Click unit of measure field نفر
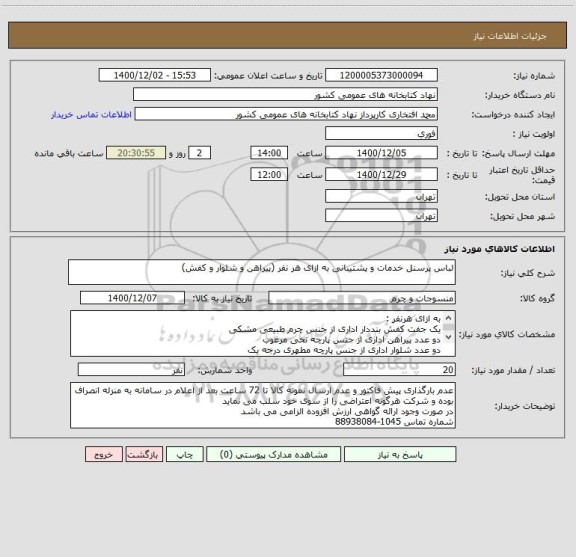 pos(131,370)
